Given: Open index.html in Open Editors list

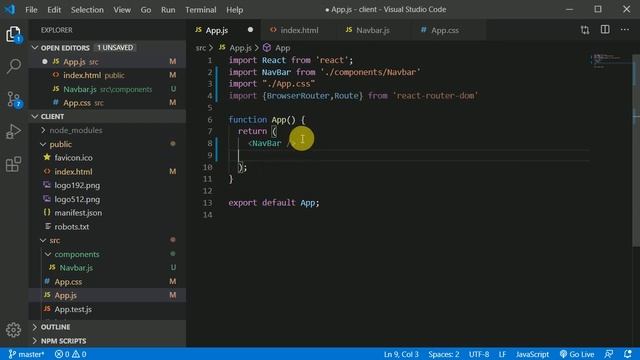Looking at the screenshot, I should coord(107,75).
